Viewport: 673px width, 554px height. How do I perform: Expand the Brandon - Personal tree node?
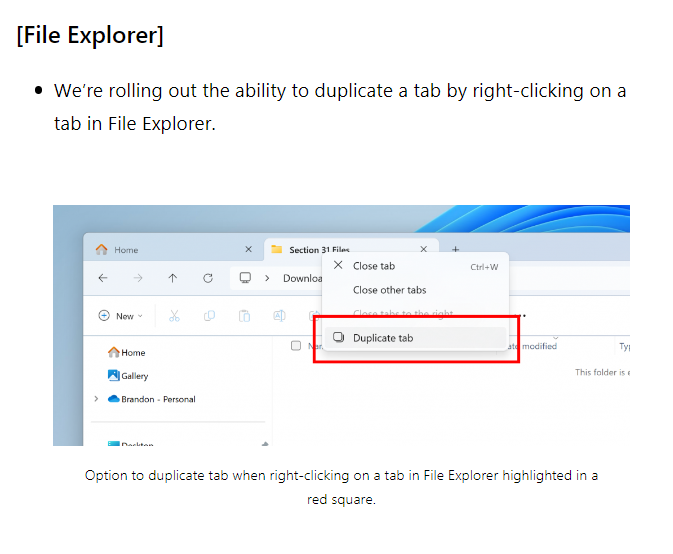coord(96,399)
